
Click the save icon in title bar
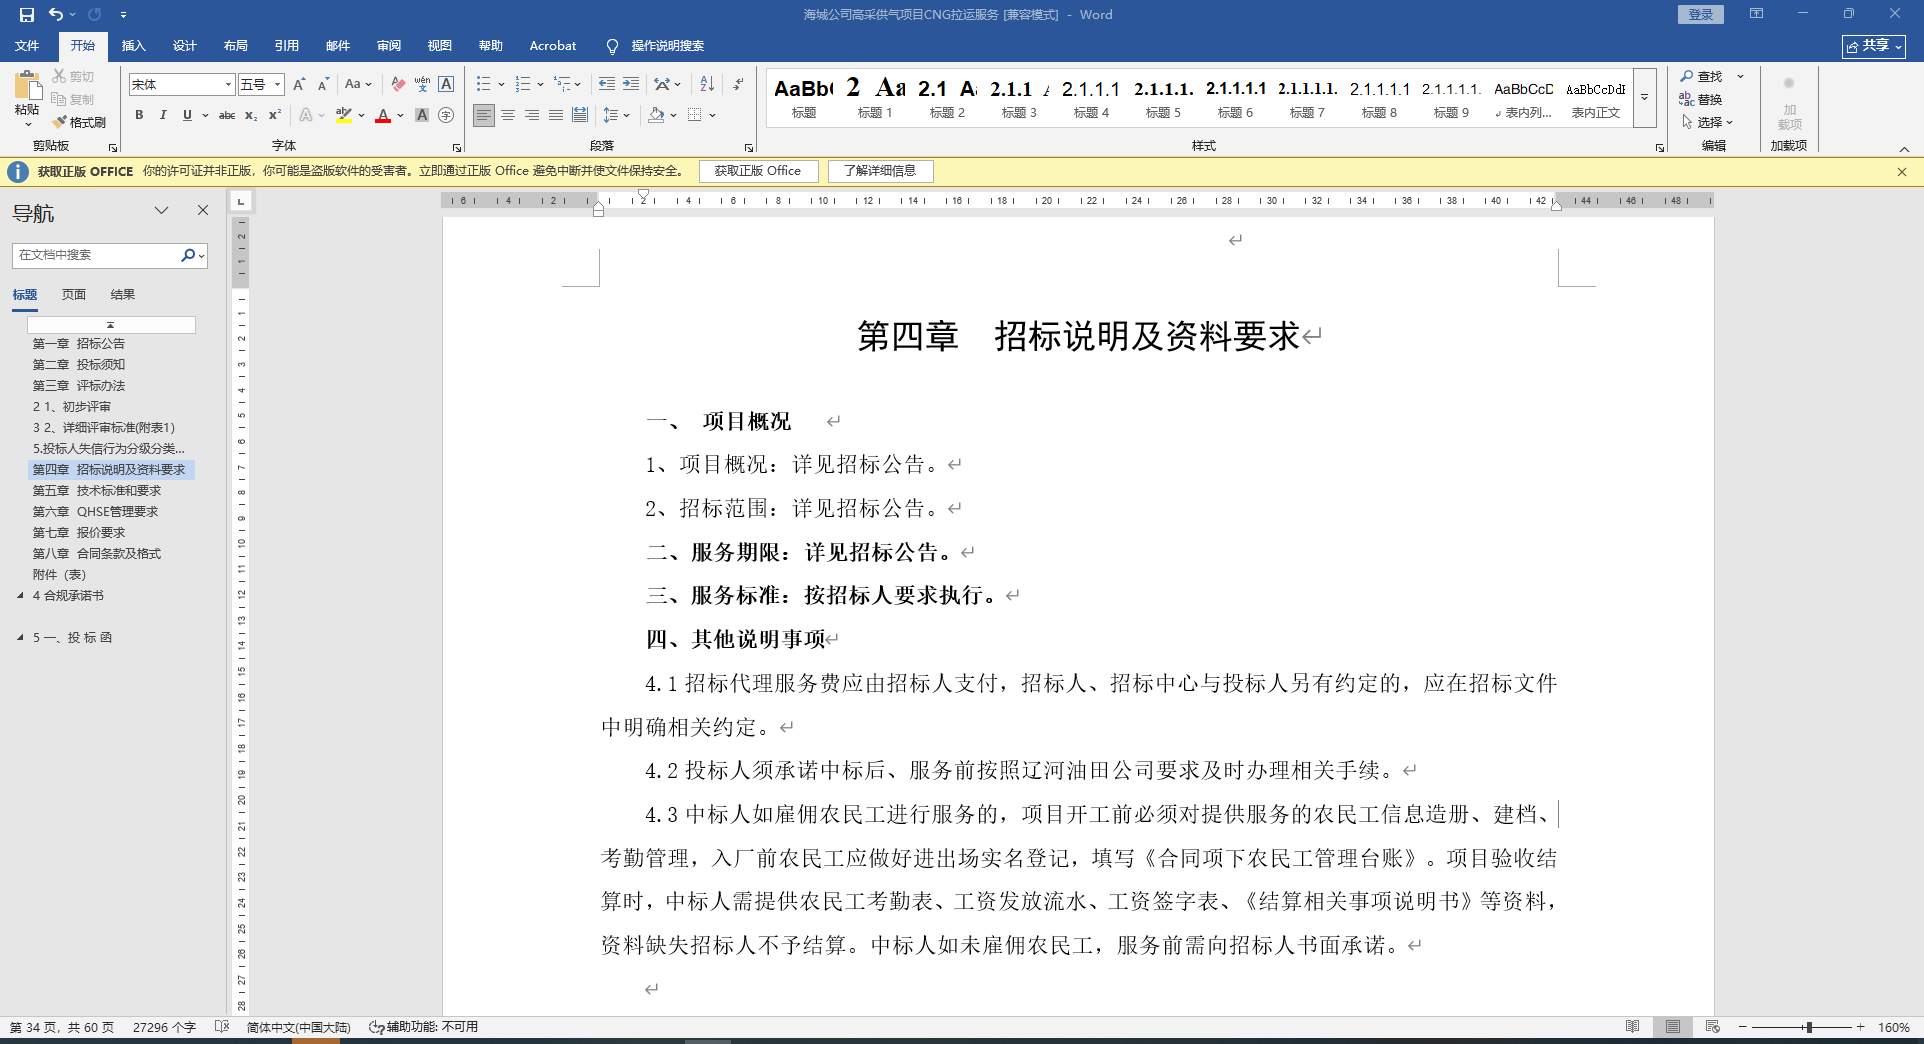[27, 14]
